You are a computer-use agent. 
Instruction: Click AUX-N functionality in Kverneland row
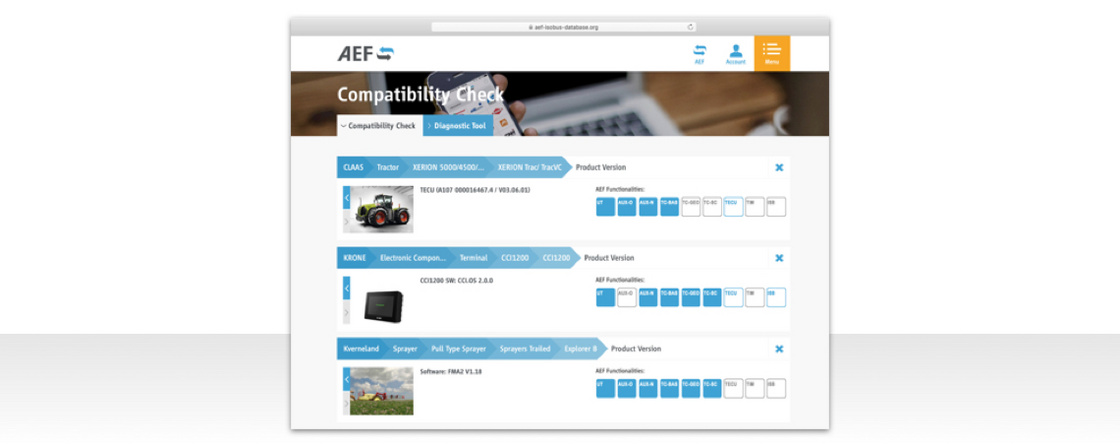(648, 388)
